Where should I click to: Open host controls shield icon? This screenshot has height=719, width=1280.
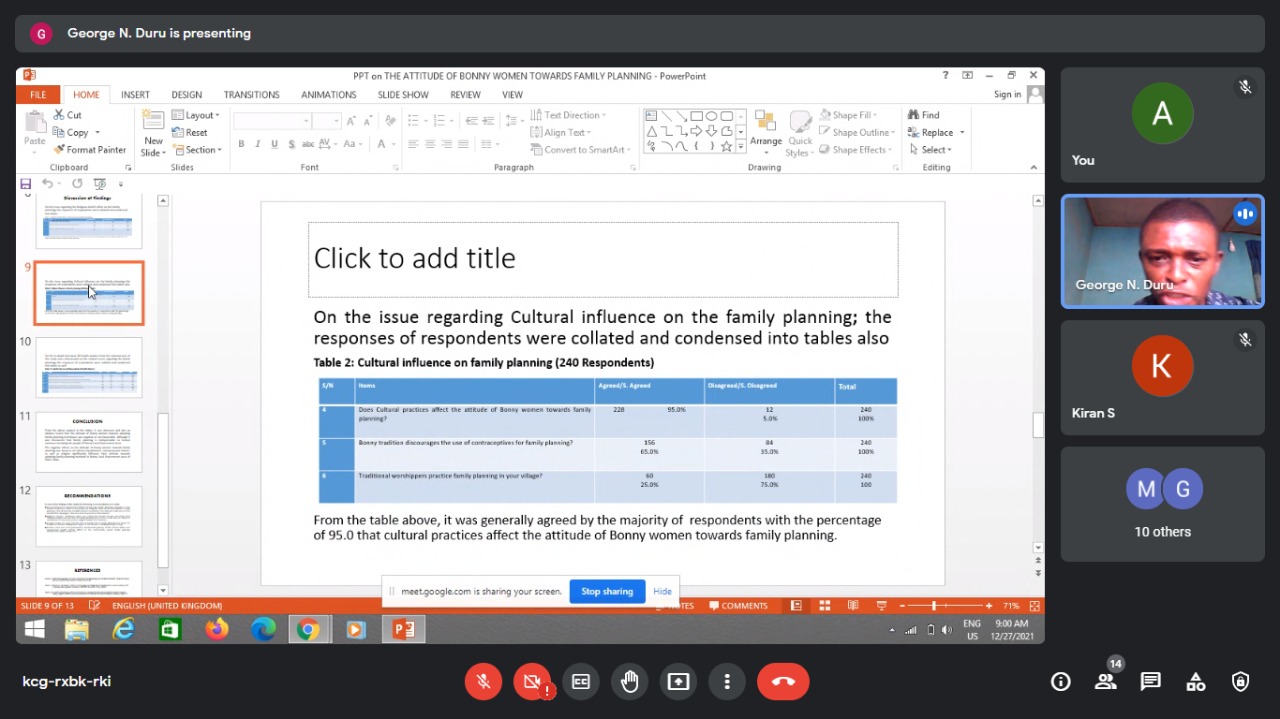(x=1241, y=682)
